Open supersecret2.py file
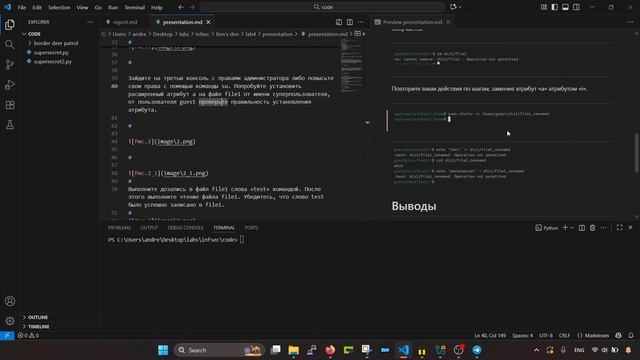Image resolution: width=640 pixels, height=360 pixels. [53, 62]
